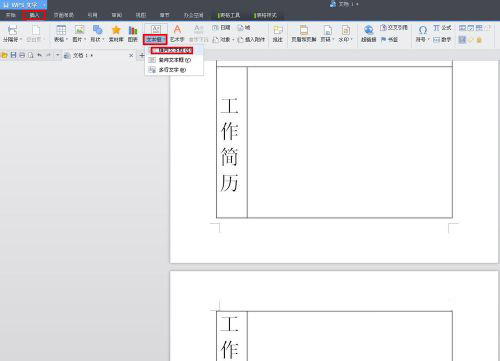Open the quick access toolbar dropdown arrow
Viewport: 500px width, 361px height.
click(x=57, y=55)
